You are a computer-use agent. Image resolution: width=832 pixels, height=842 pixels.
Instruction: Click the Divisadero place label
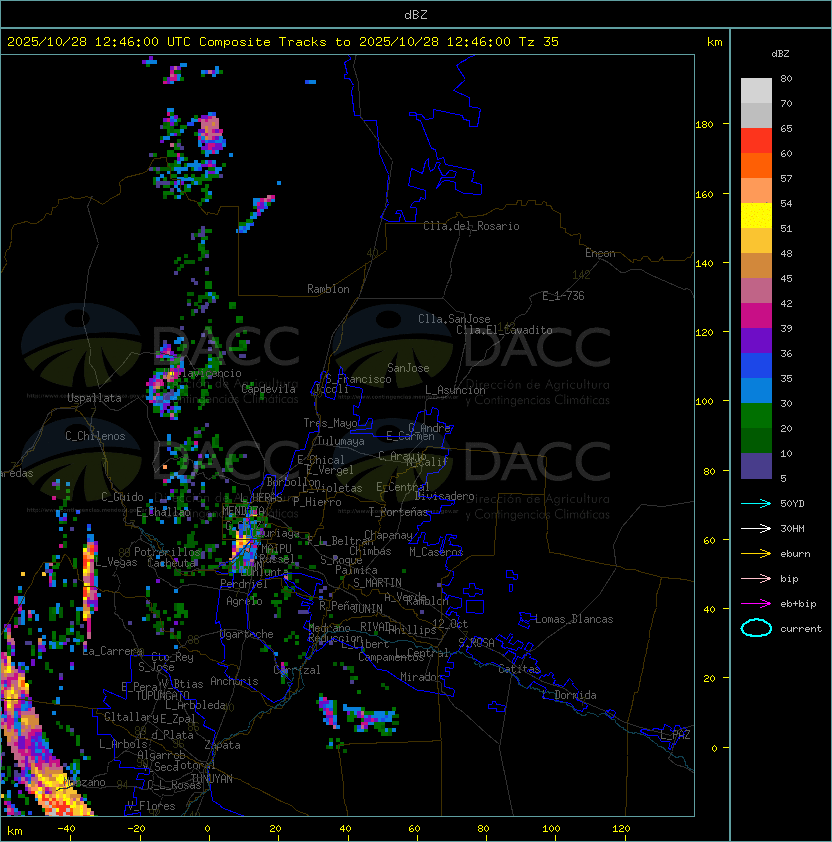coord(444,496)
